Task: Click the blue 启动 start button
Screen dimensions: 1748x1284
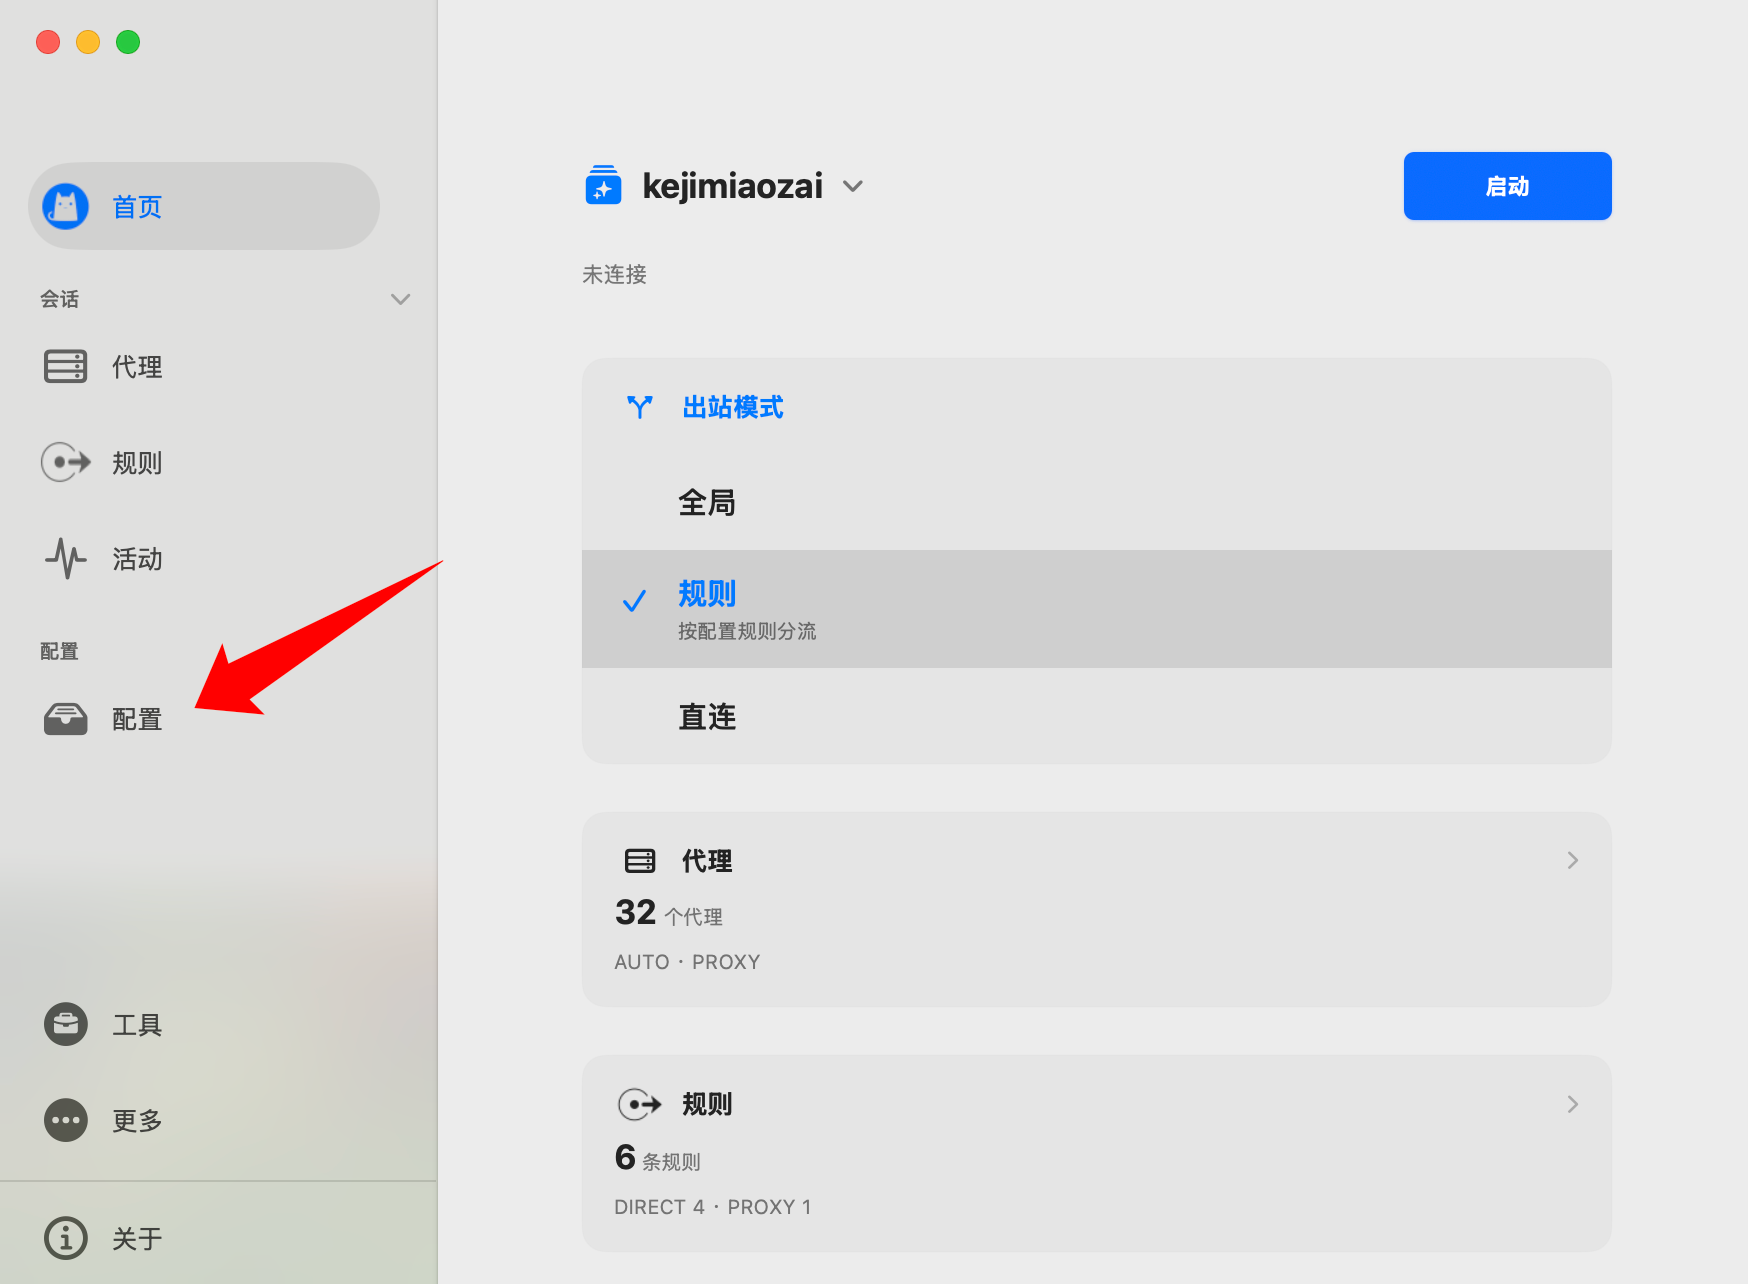Action: tap(1507, 186)
